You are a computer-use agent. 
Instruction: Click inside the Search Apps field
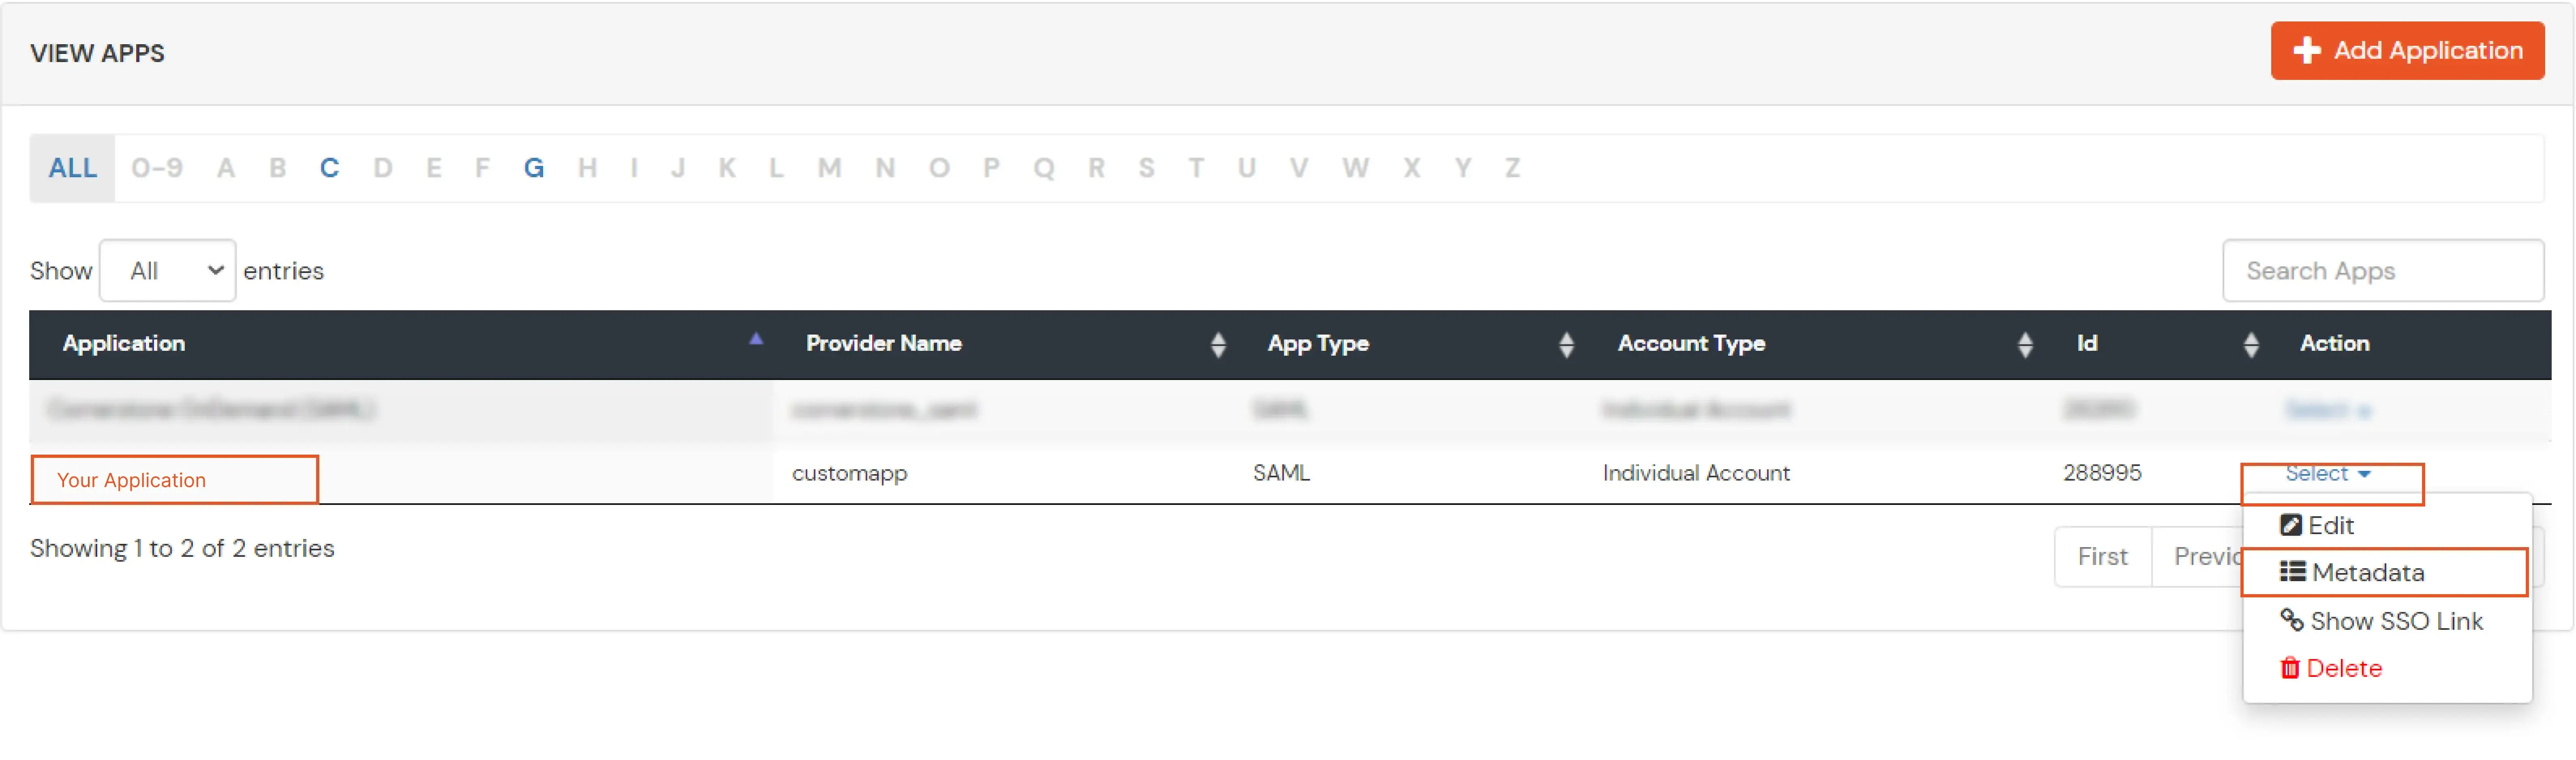[2384, 270]
